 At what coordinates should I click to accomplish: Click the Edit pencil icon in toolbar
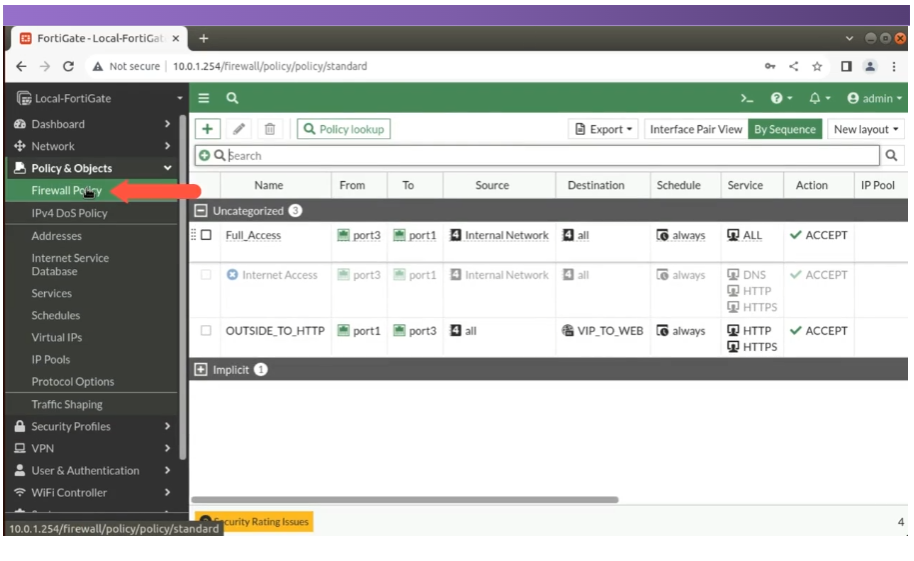238,129
